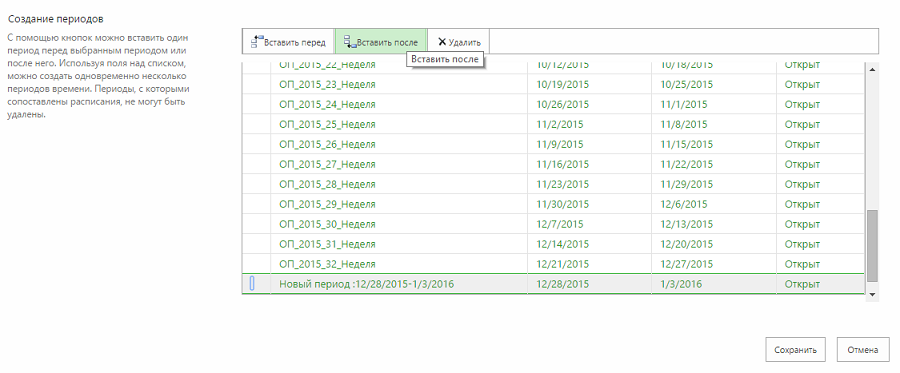Click Открыт status in Новый период row
The height and width of the screenshot is (373, 900).
802,284
